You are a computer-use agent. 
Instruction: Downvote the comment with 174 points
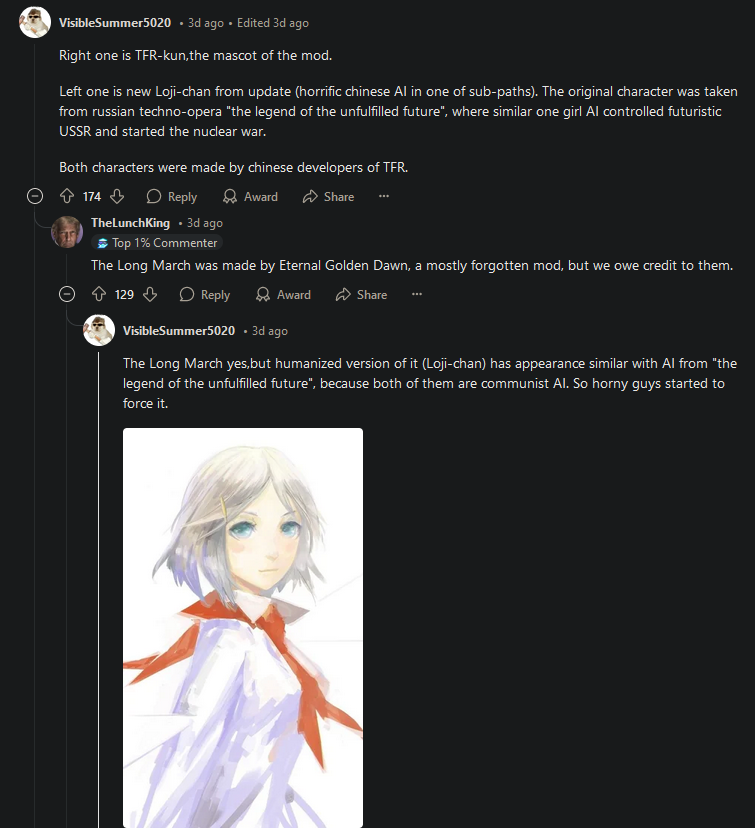point(117,196)
